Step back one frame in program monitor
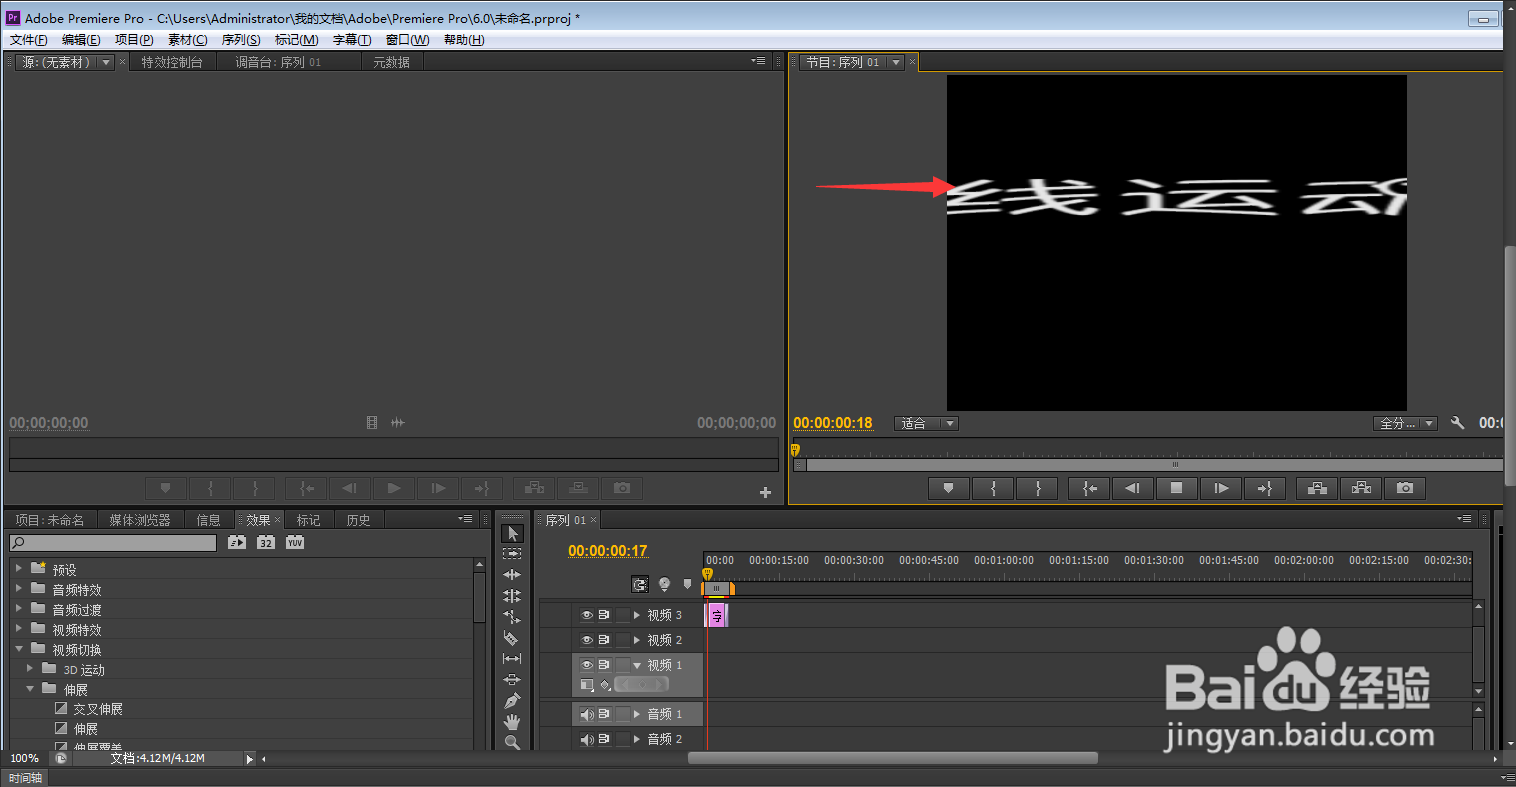Viewport: 1516px width, 787px height. click(x=1132, y=488)
